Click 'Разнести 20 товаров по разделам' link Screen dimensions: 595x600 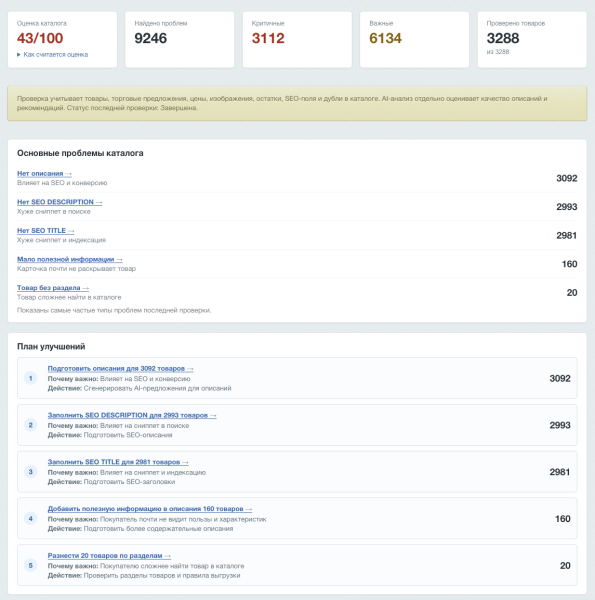click(x=109, y=556)
